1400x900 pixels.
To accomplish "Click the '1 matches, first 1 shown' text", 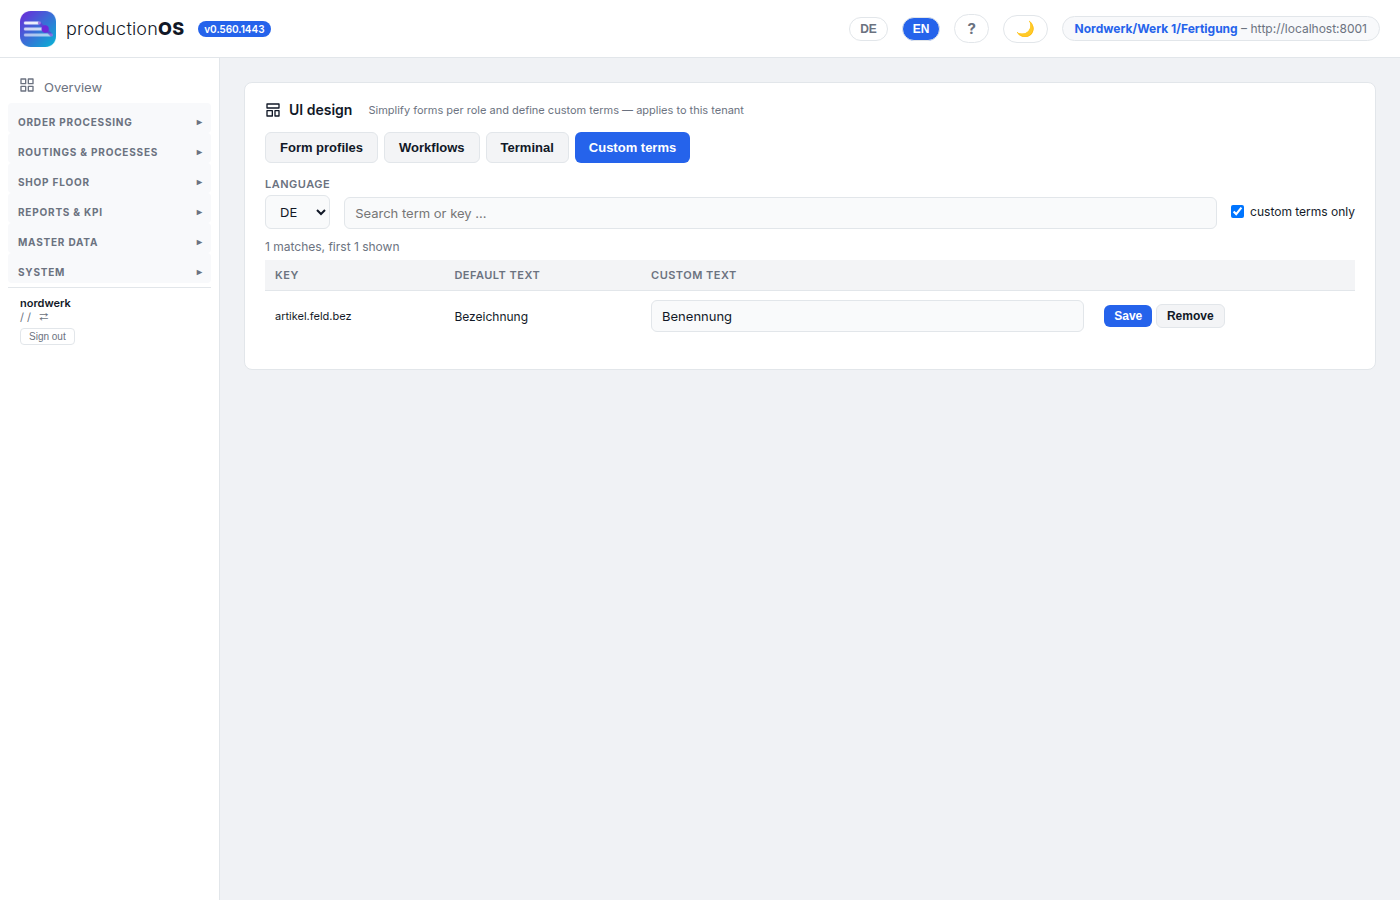I will (332, 247).
